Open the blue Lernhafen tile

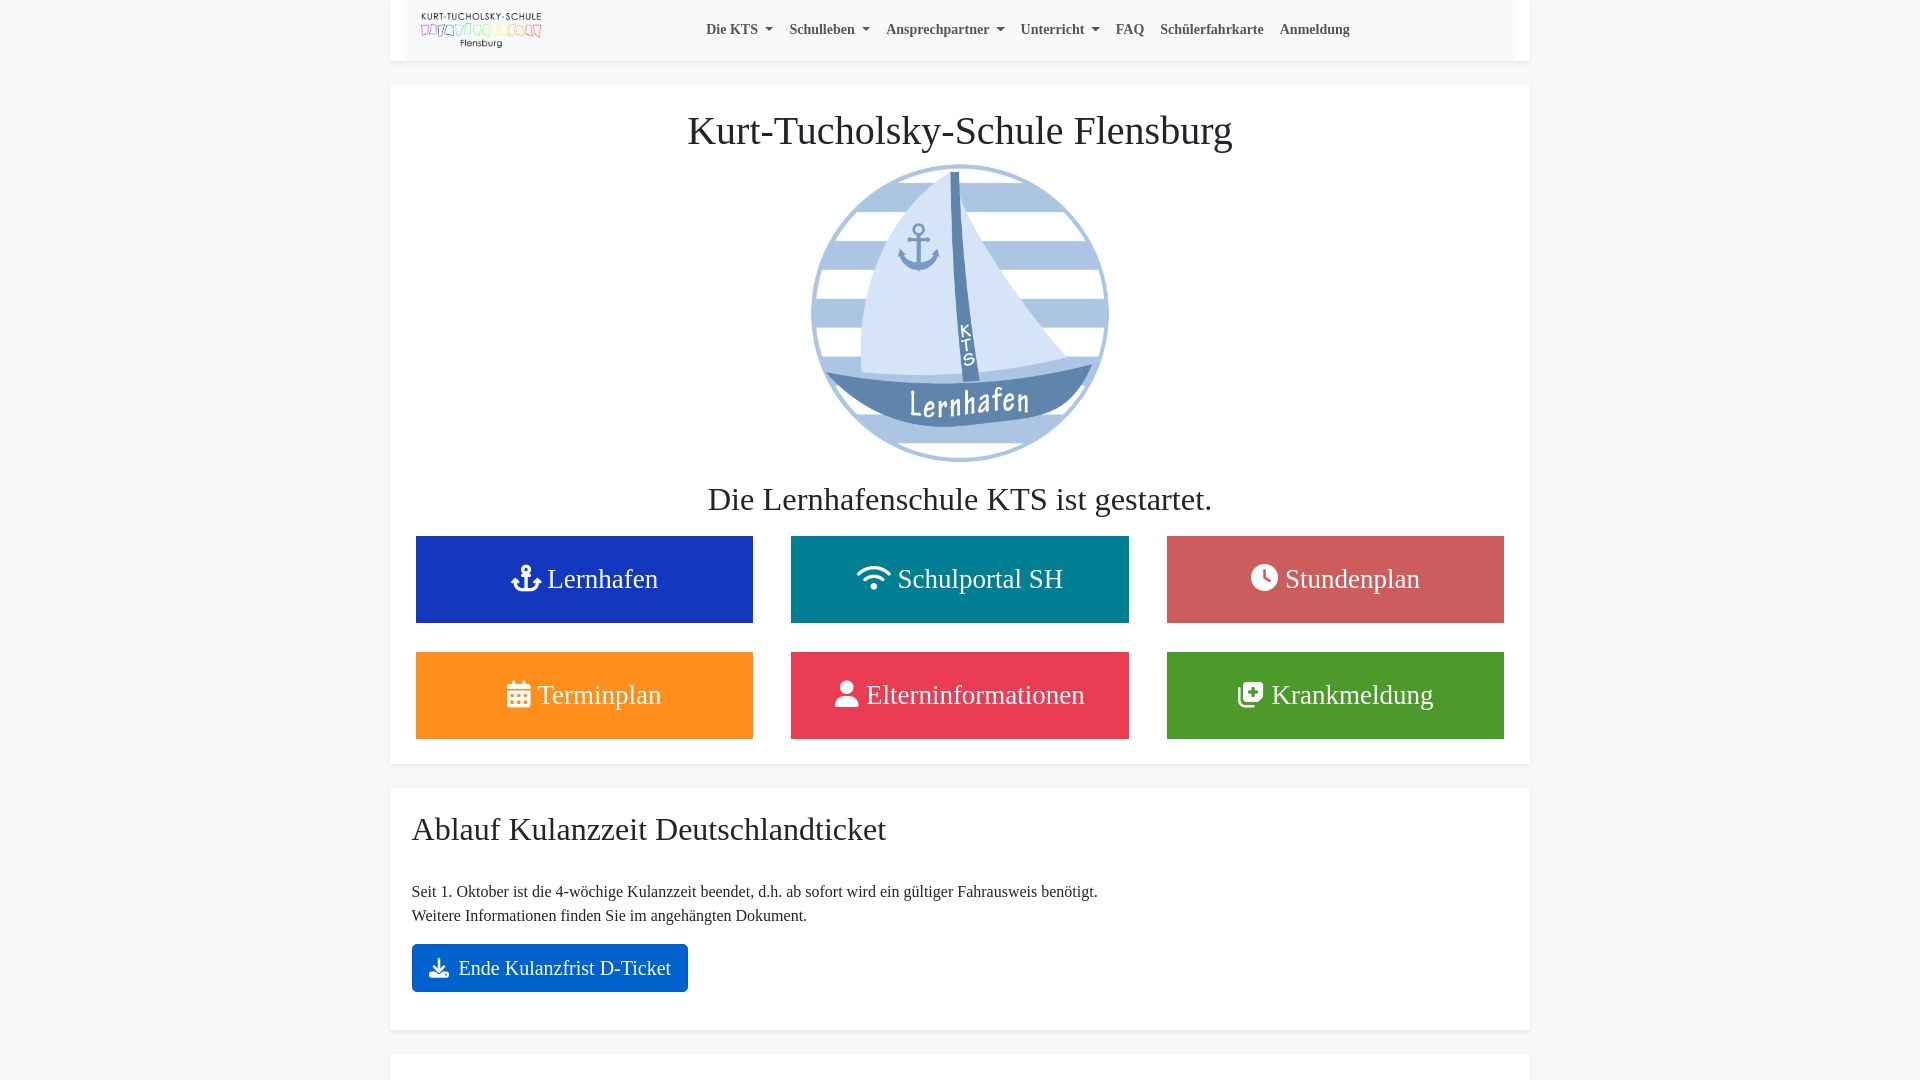584,579
